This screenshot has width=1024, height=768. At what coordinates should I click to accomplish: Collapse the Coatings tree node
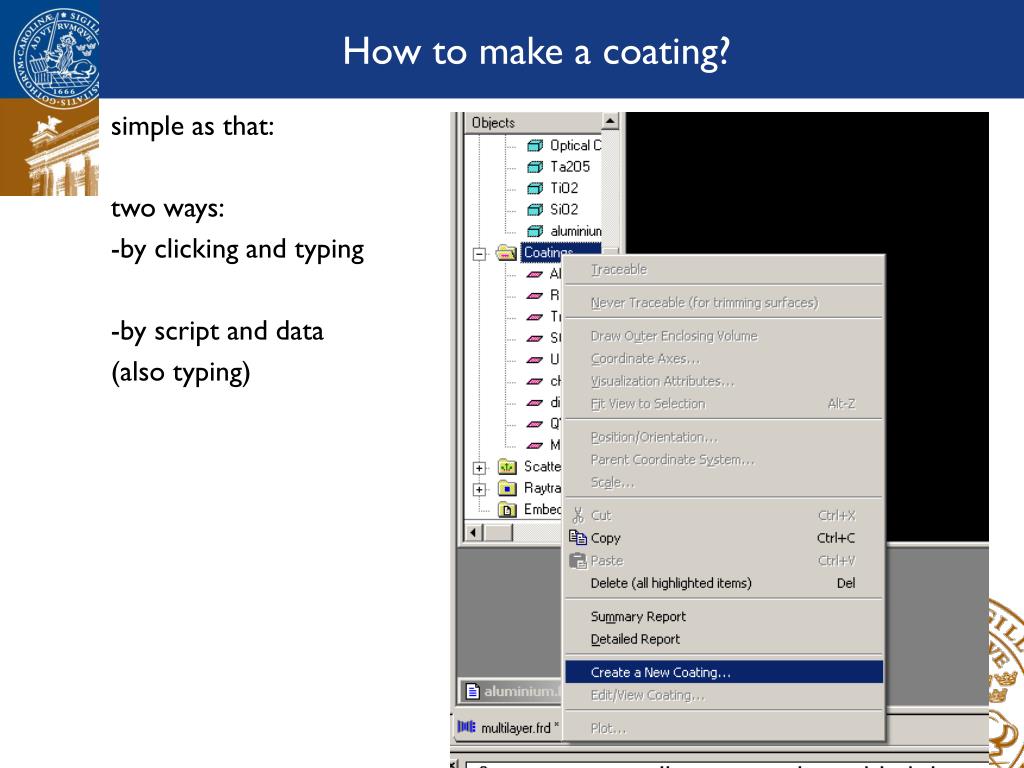tap(479, 254)
